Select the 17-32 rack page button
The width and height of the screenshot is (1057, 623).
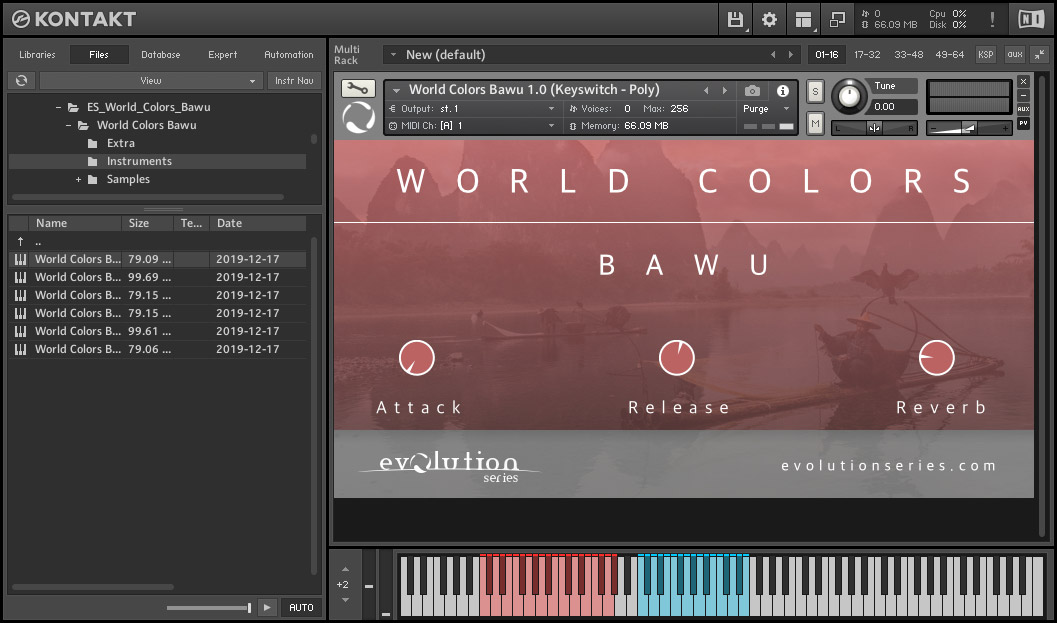tap(867, 55)
